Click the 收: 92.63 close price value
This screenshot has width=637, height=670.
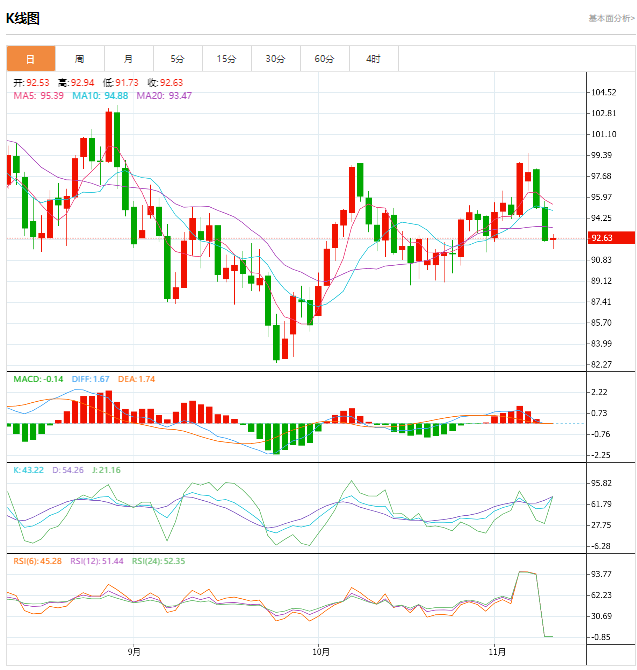pyautogui.click(x=165, y=82)
